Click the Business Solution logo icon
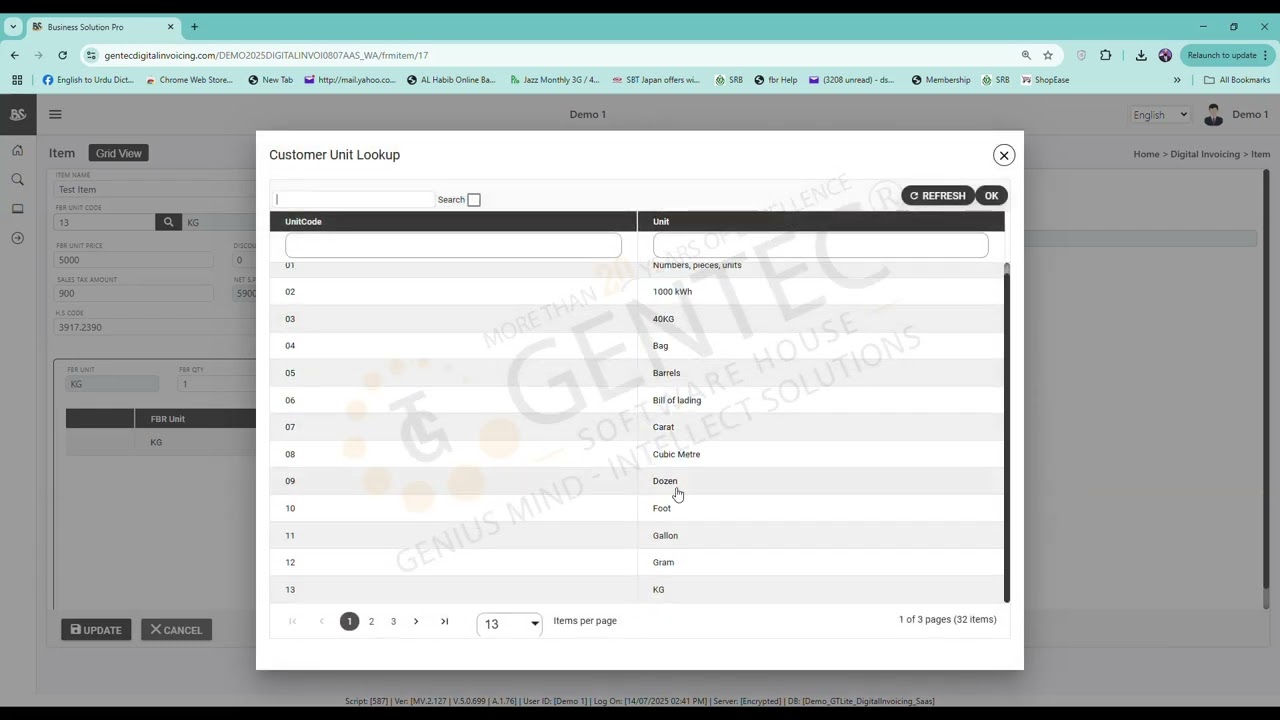 coord(18,114)
